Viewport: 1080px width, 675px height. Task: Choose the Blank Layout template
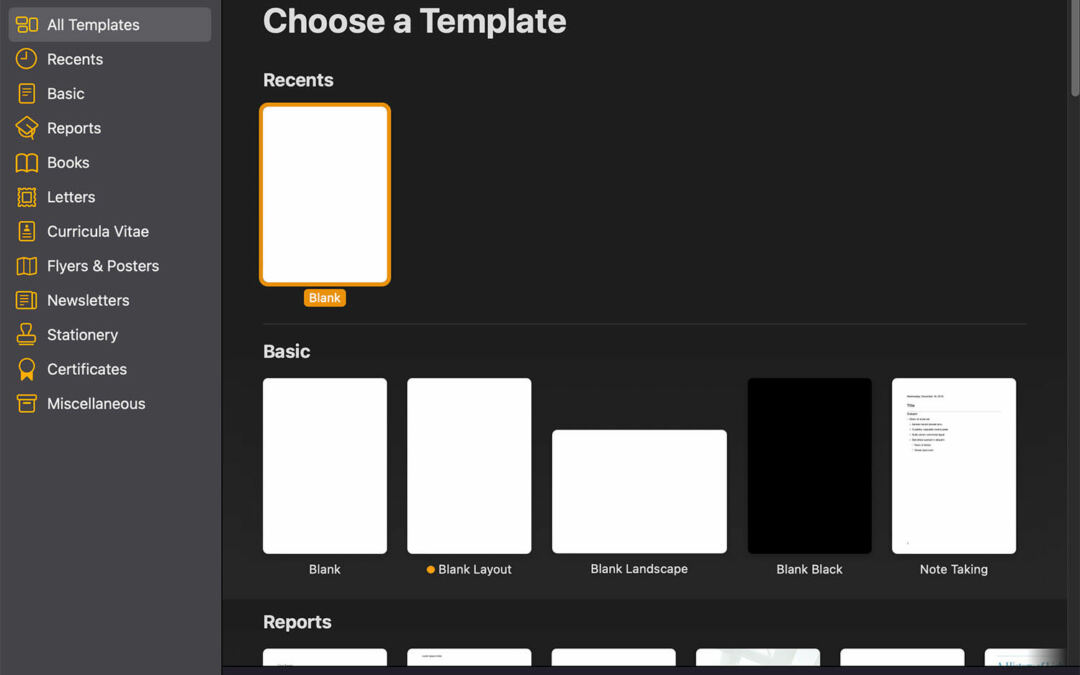coord(469,465)
